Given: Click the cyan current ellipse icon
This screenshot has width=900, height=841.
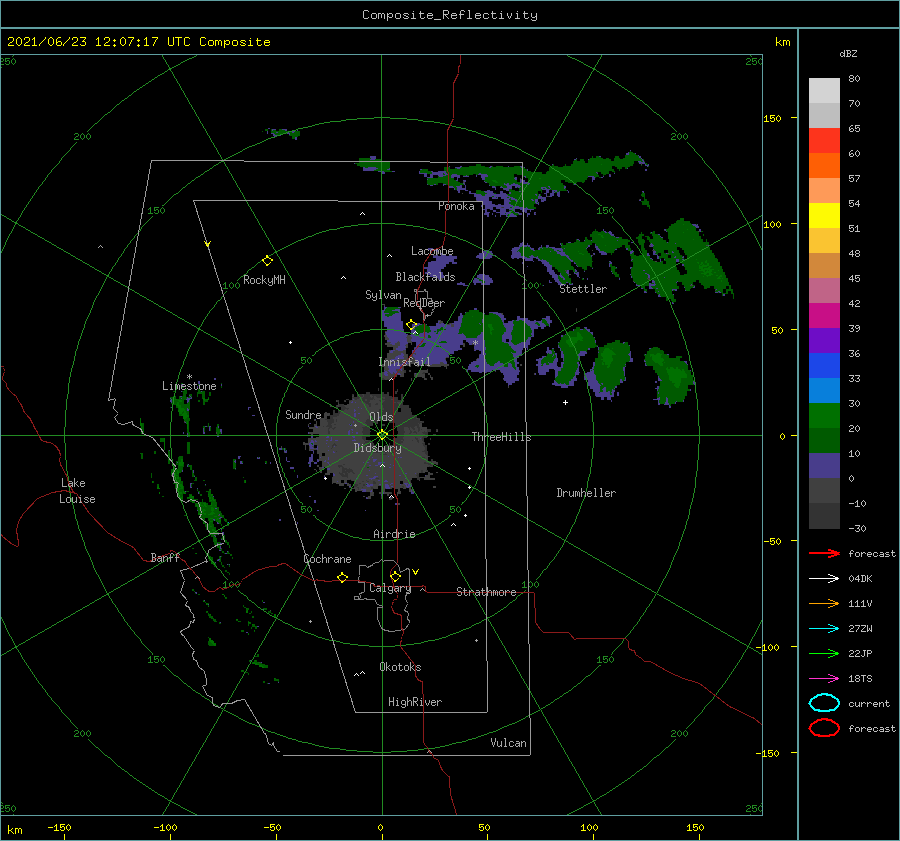Looking at the screenshot, I should pos(824,703).
